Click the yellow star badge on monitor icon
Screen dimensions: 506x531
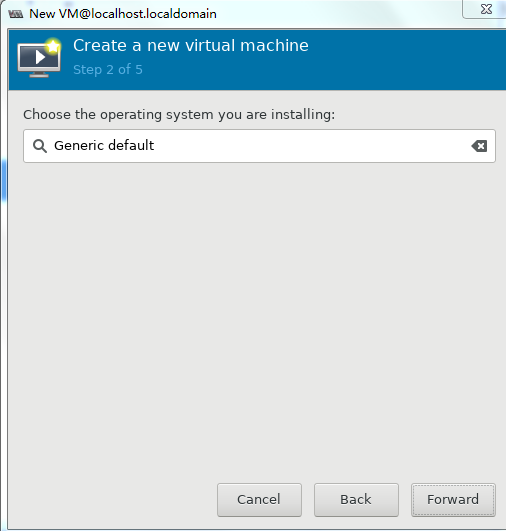(53, 46)
